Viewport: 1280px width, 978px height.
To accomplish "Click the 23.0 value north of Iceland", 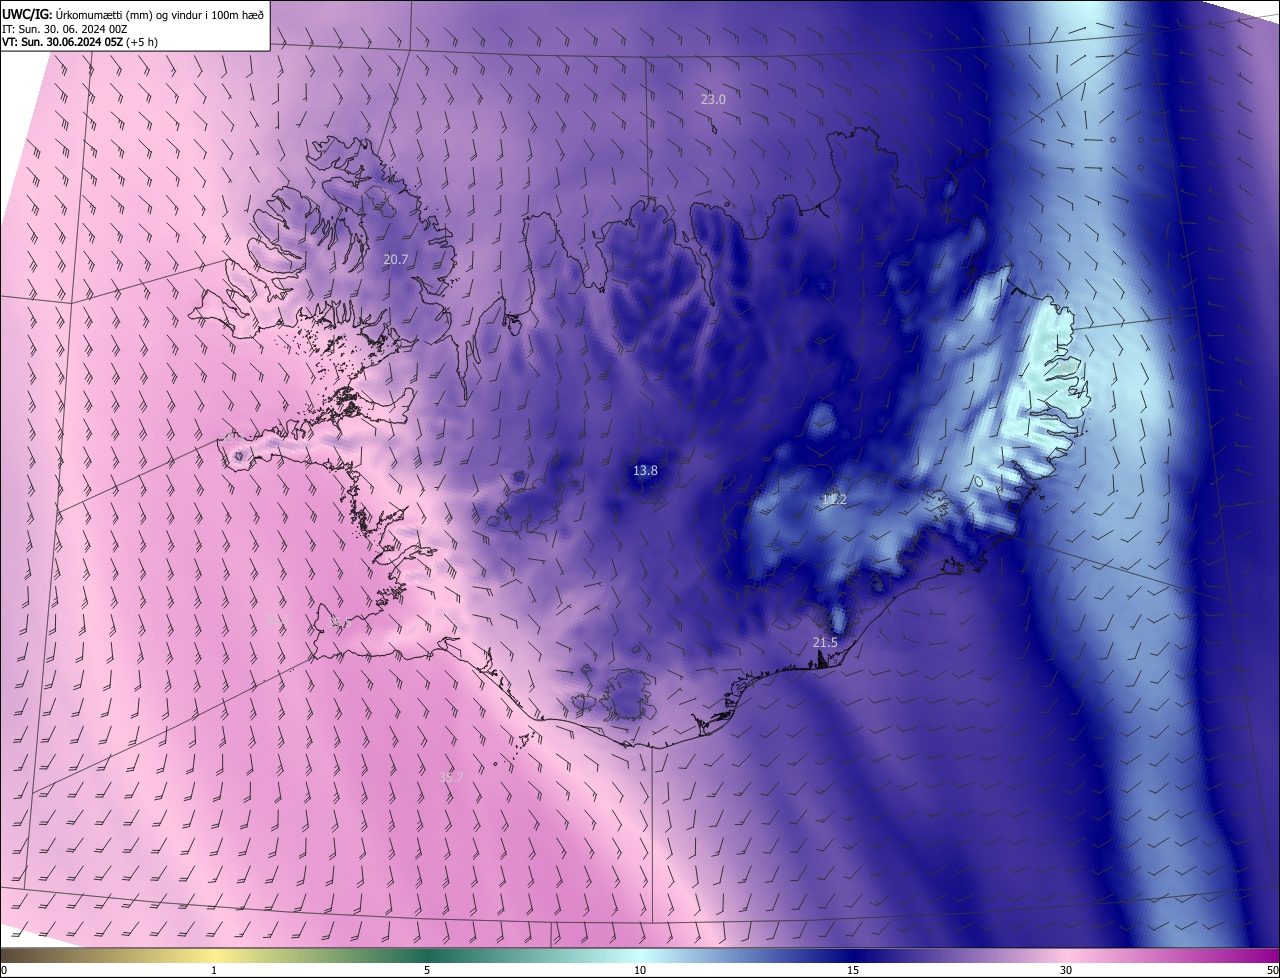I will [x=713, y=99].
